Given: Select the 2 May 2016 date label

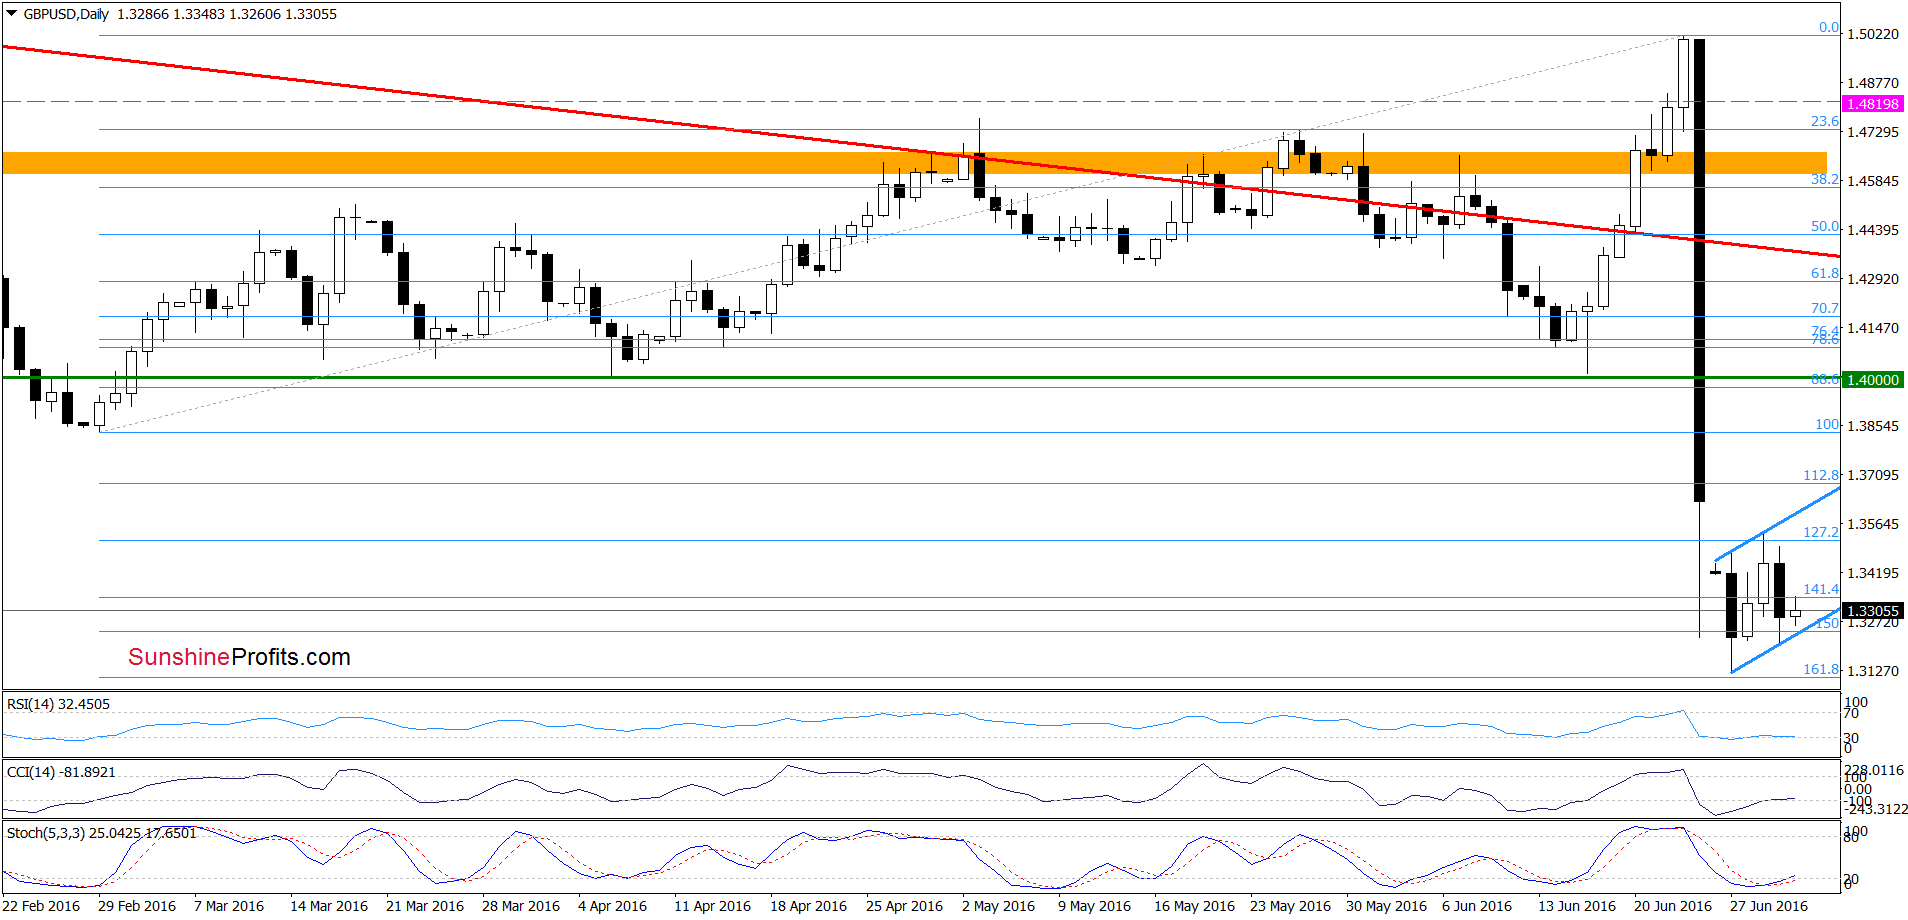Looking at the screenshot, I should point(999,906).
